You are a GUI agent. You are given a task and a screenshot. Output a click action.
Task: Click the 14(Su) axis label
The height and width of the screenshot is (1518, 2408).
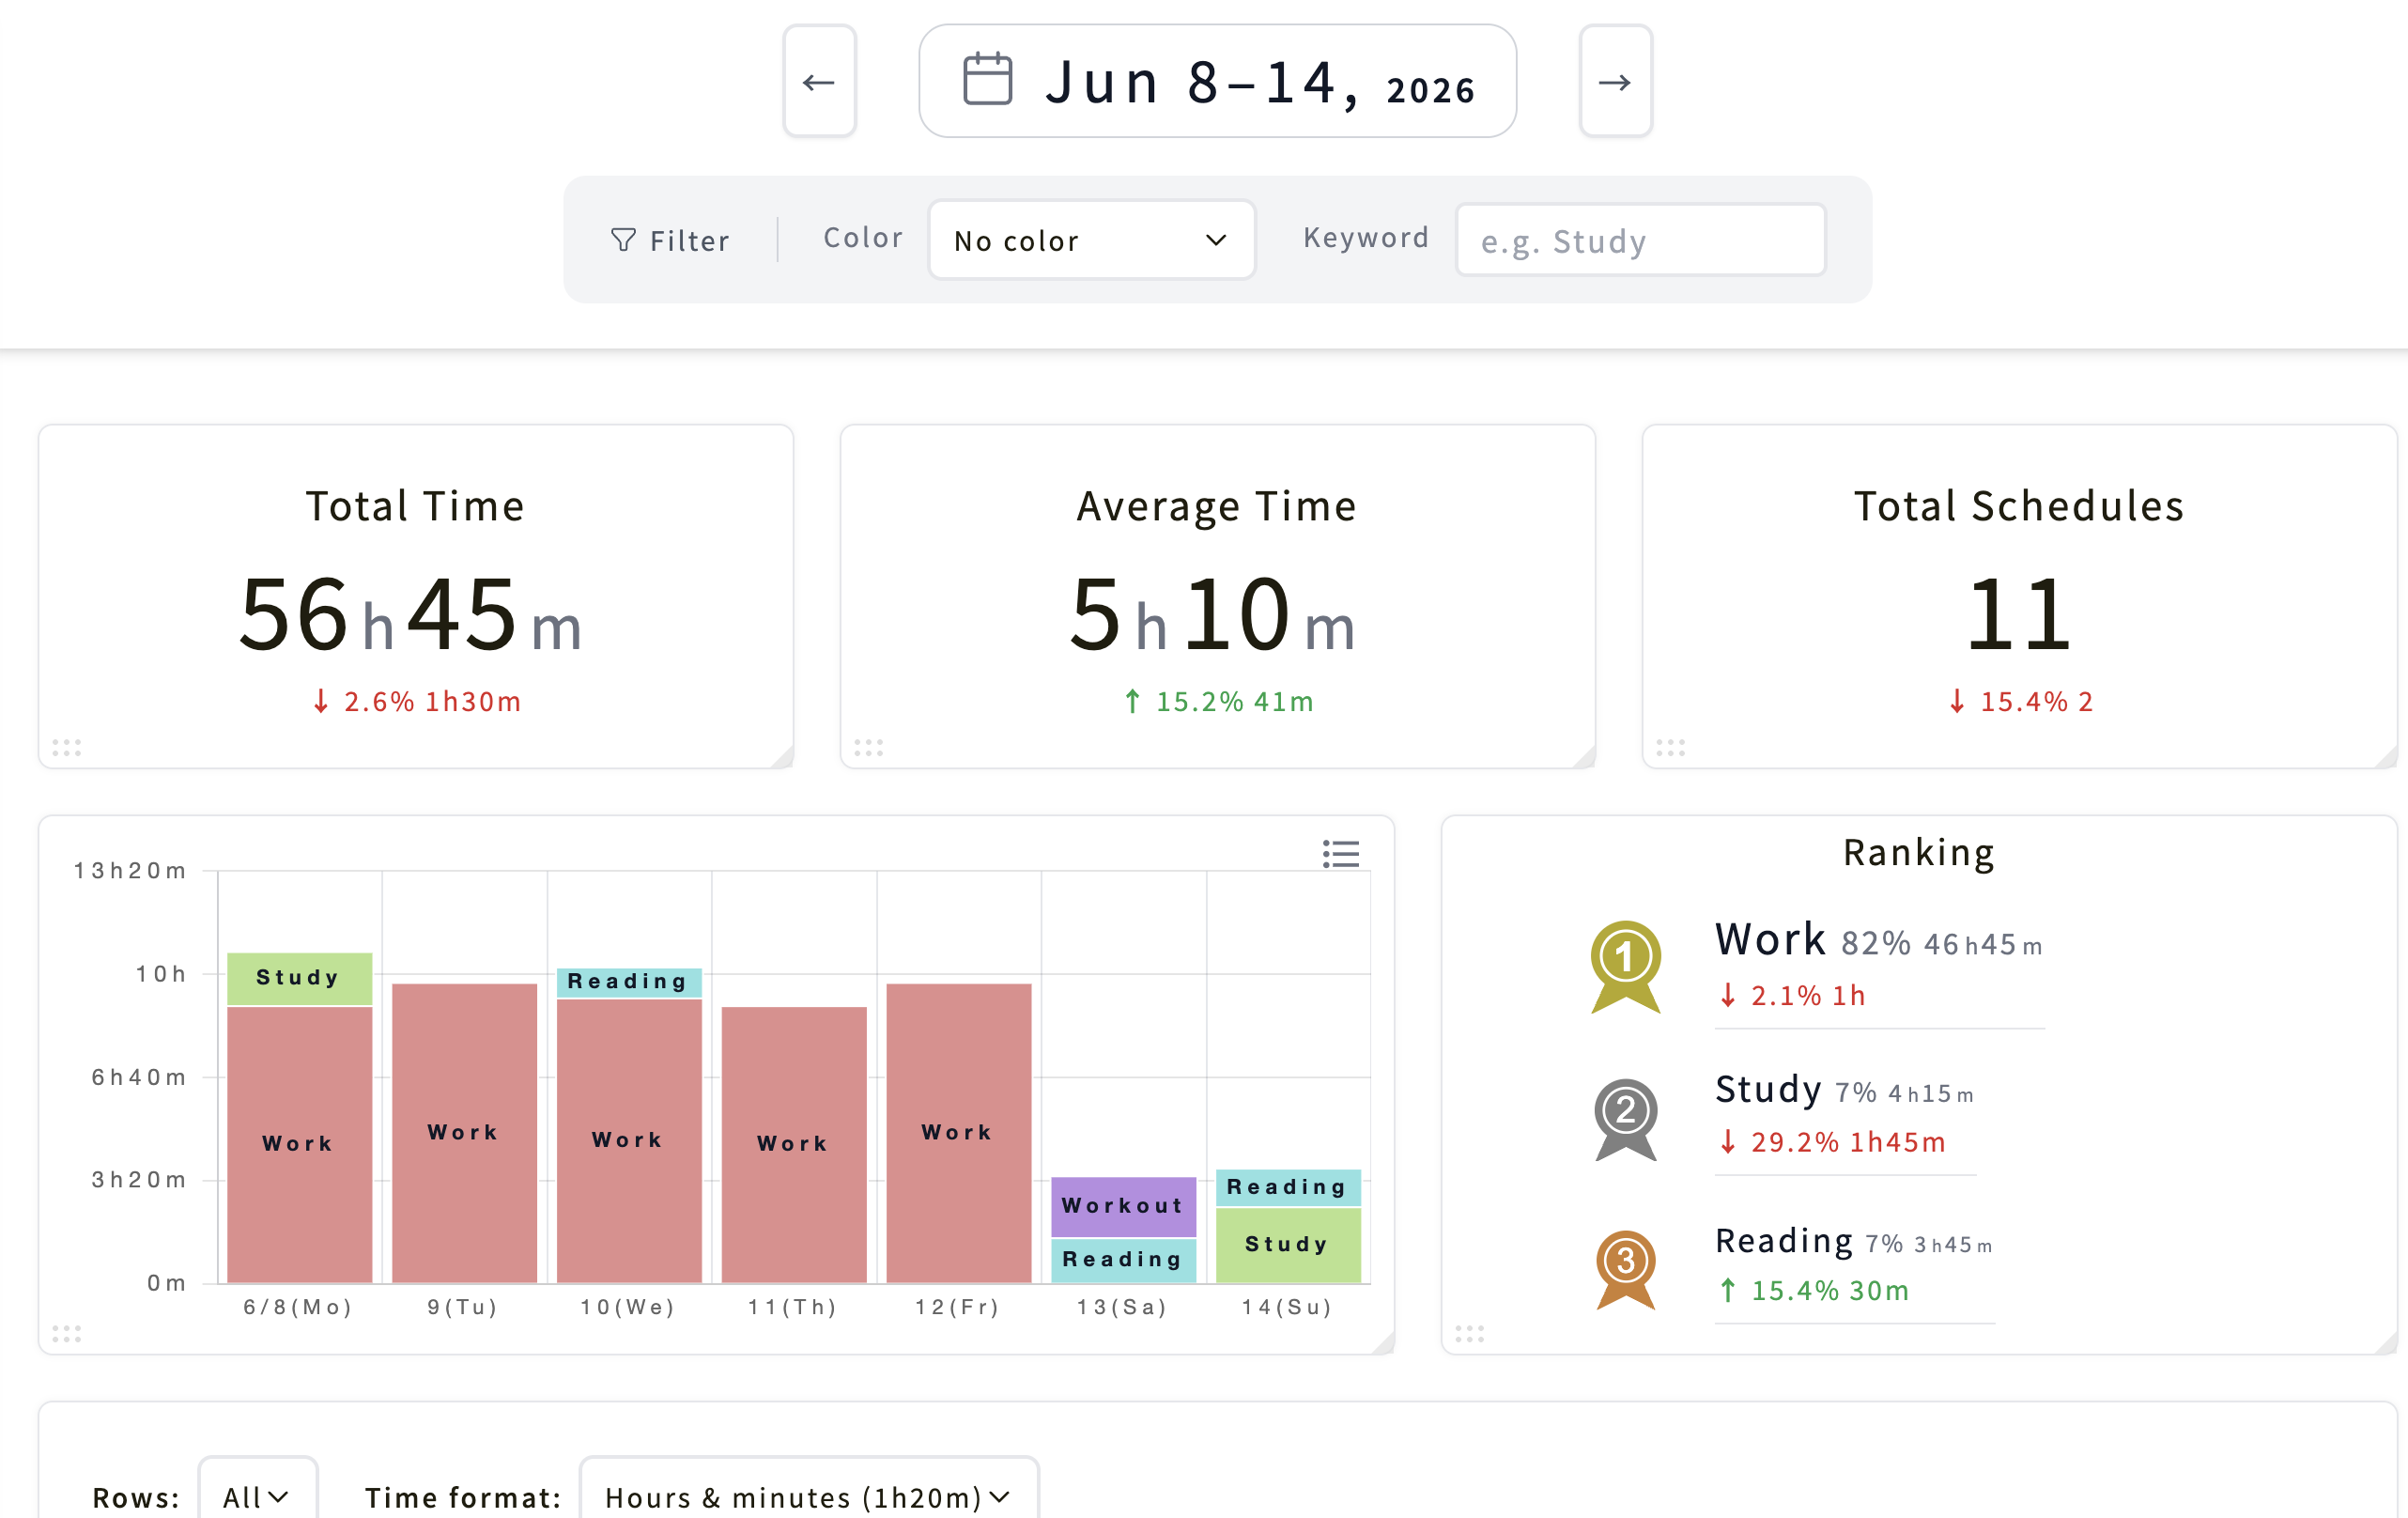pyautogui.click(x=1288, y=1307)
